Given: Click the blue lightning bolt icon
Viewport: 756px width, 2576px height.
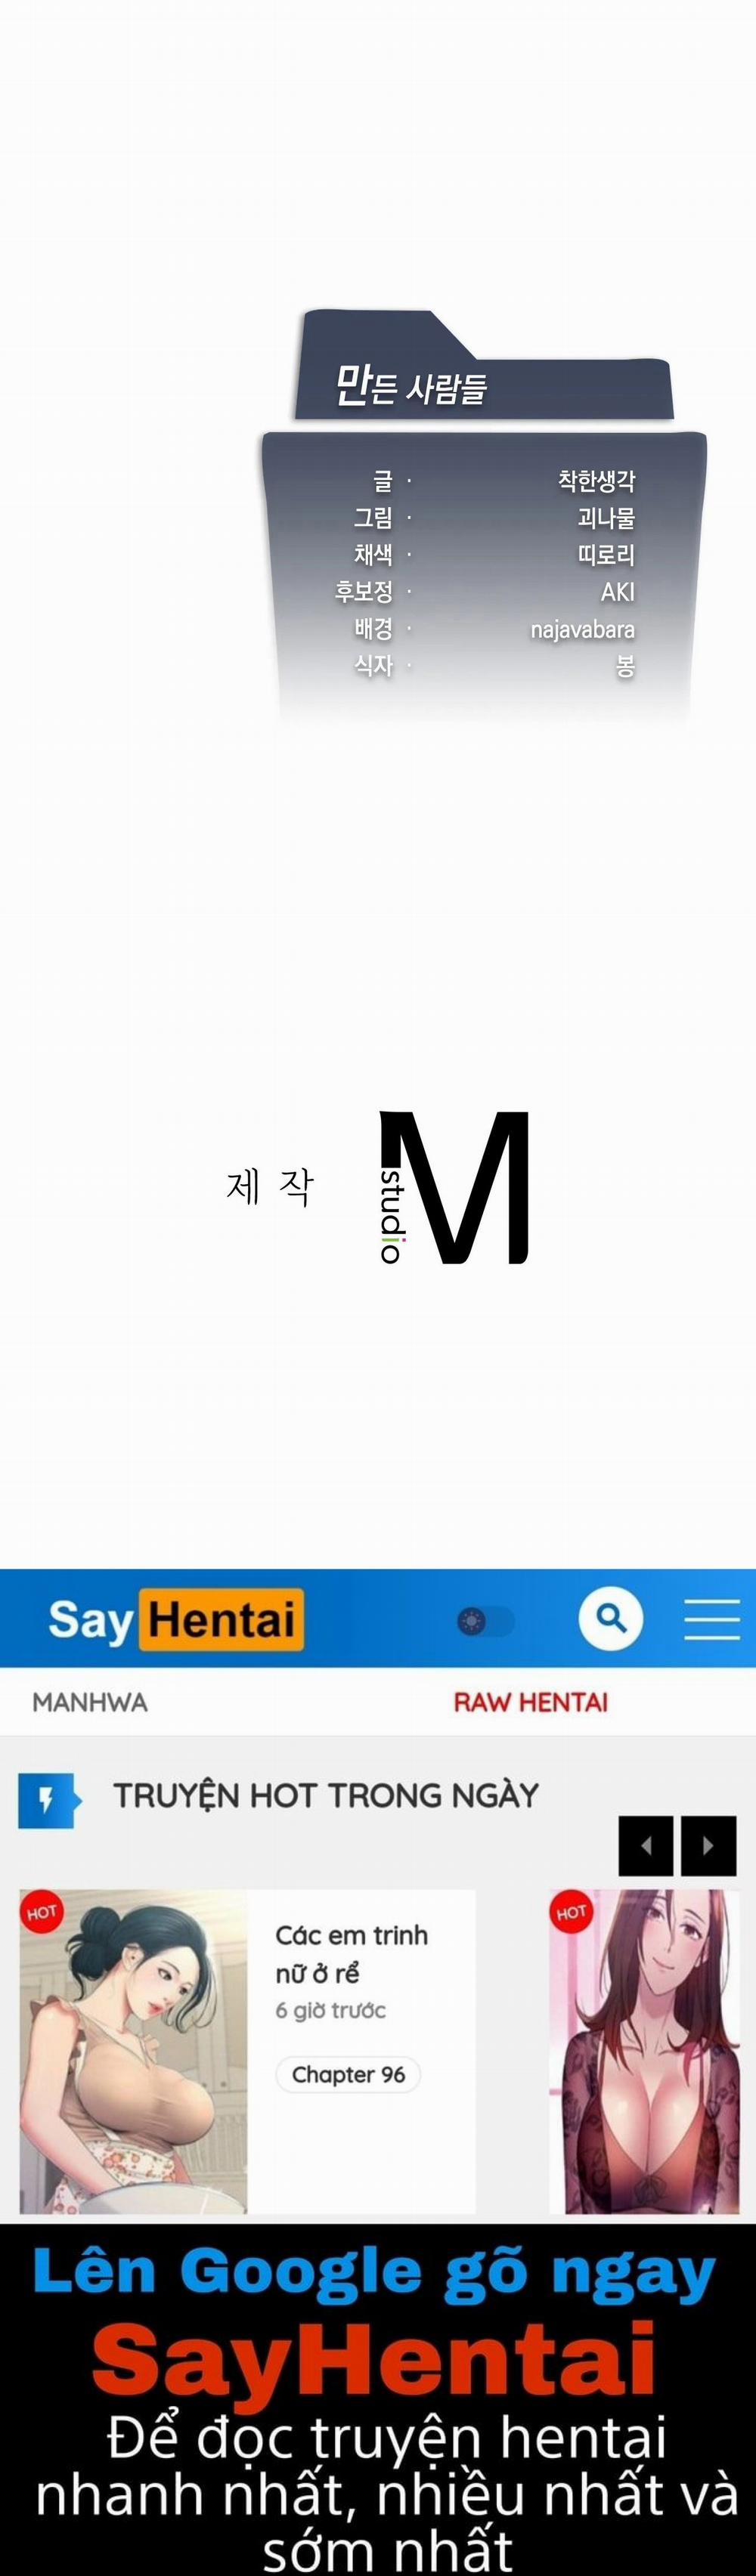Looking at the screenshot, I should coord(48,1800).
